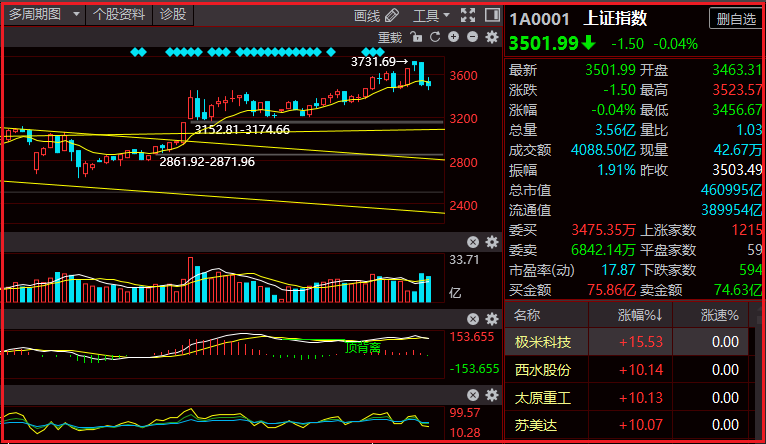The width and height of the screenshot is (766, 444).
Task: Refresh chart with circular arrow icon
Action: point(435,37)
